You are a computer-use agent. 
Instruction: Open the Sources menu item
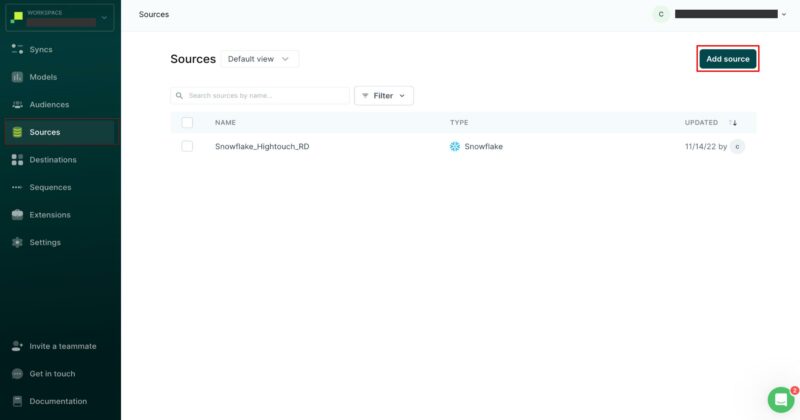click(45, 132)
